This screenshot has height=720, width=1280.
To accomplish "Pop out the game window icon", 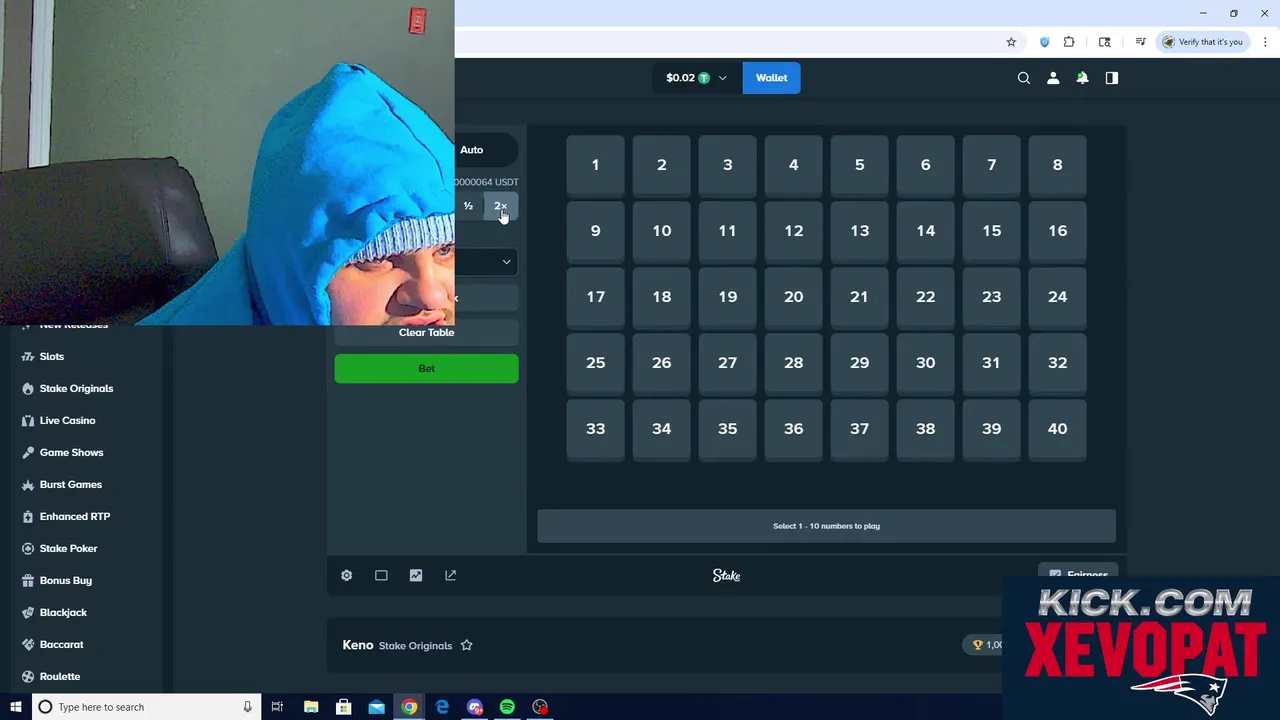I will coord(450,575).
